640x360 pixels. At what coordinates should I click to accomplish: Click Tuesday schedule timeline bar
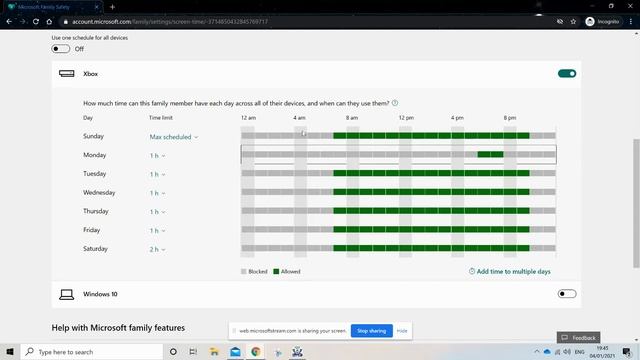pyautogui.click(x=398, y=173)
